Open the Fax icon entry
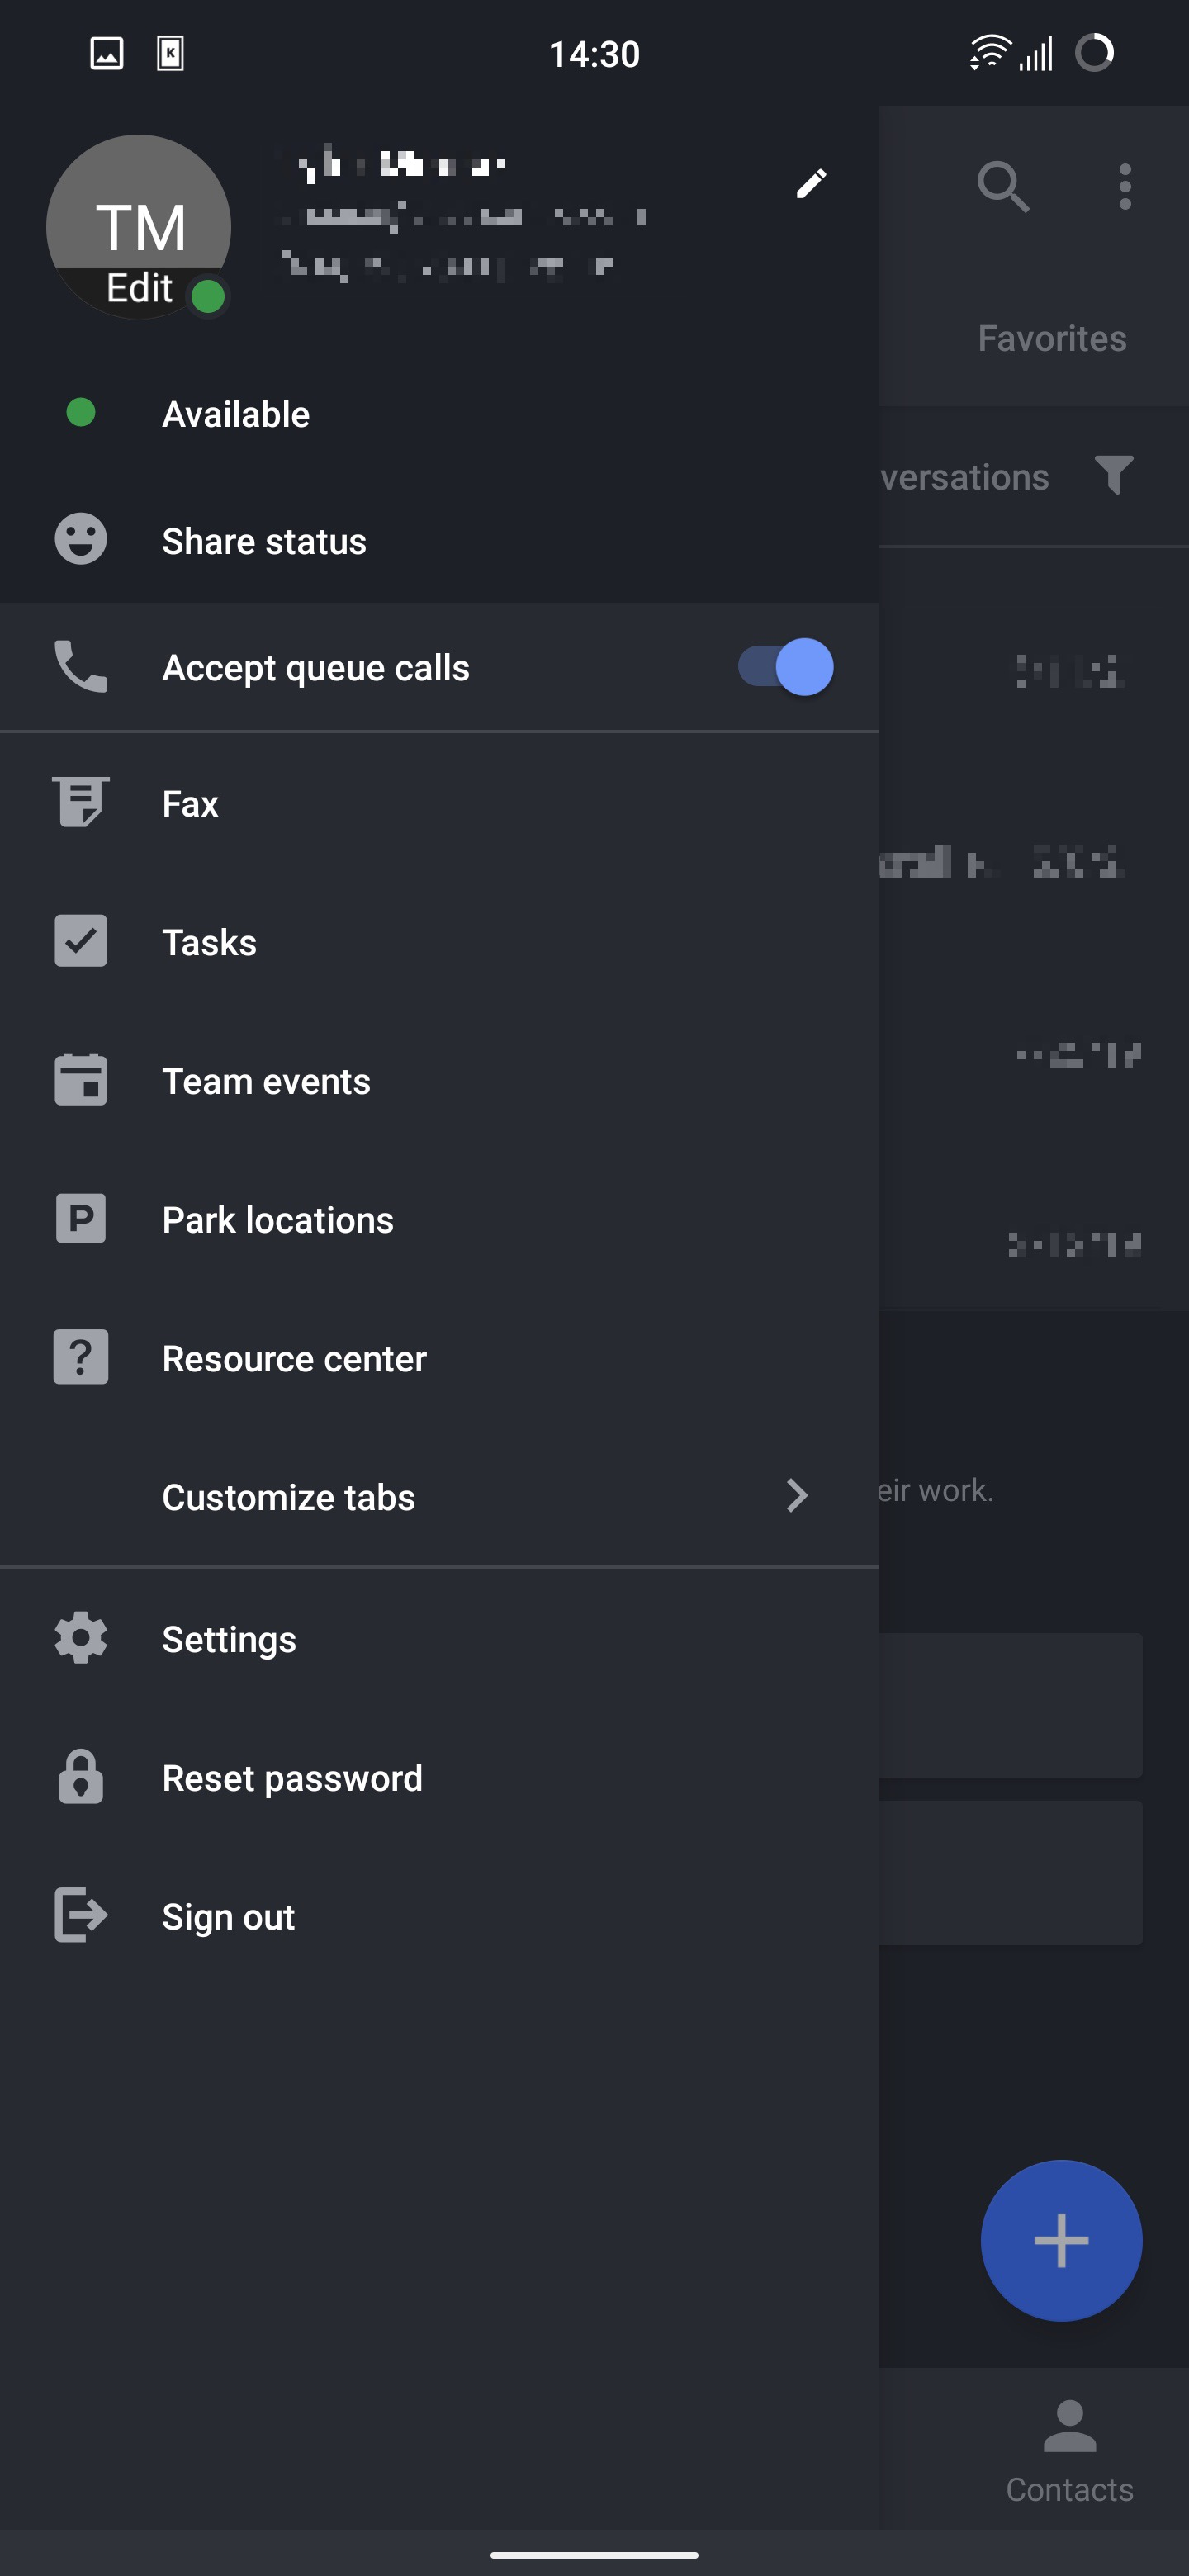This screenshot has width=1189, height=2576. coord(81,803)
